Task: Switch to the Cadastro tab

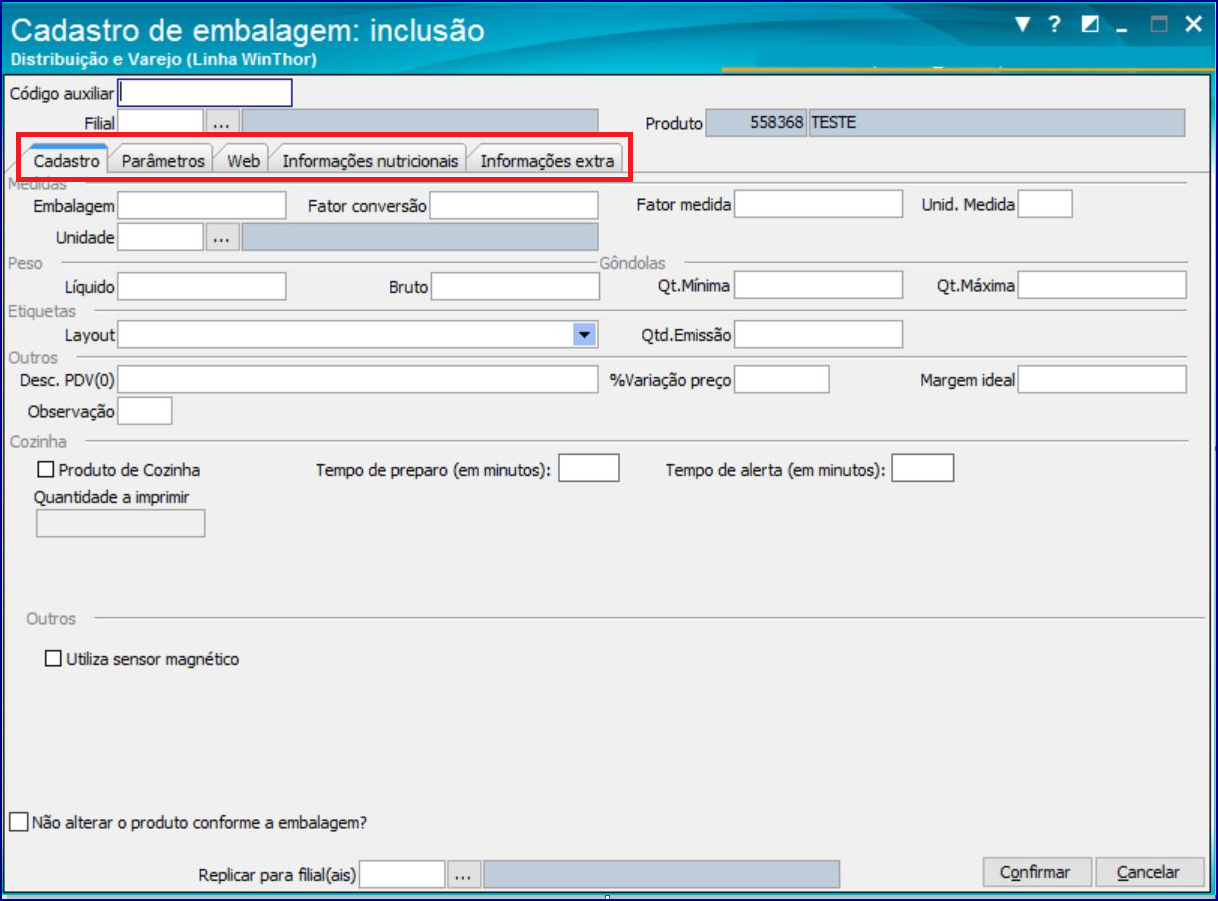Action: click(x=66, y=161)
